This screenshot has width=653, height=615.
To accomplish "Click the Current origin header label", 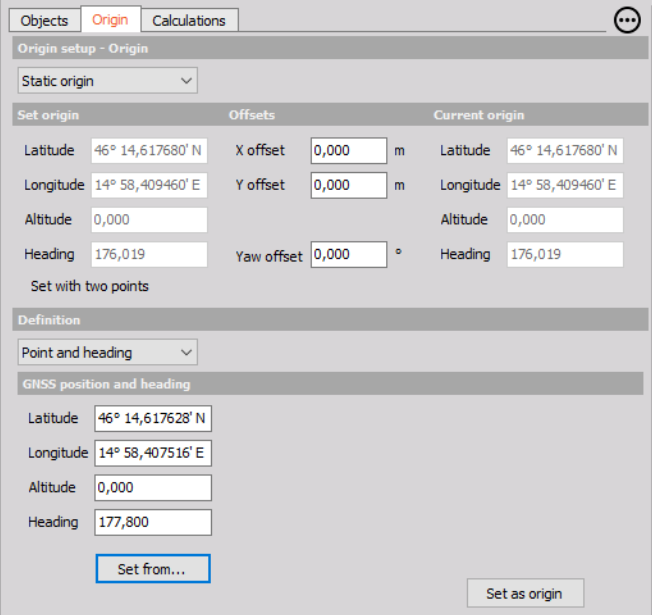I will [x=479, y=115].
